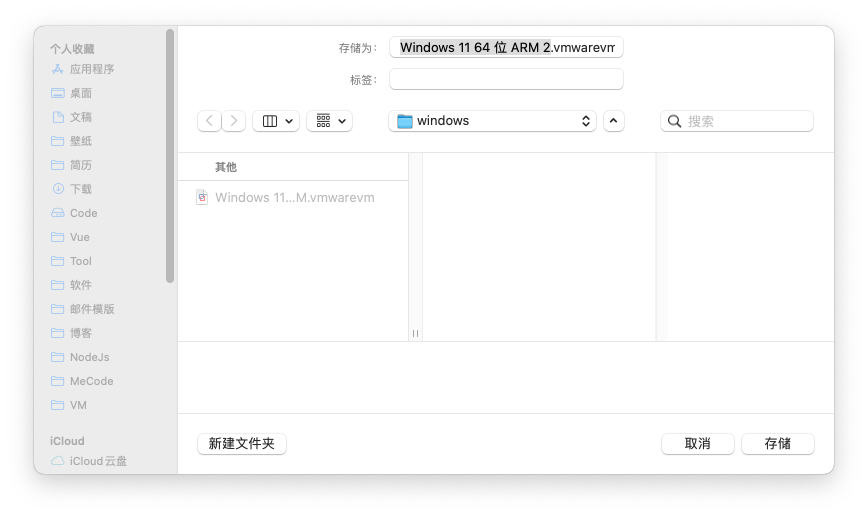Screen dimensions: 868x516
Task: Open MeCode folder in the sidebar
Action: coord(91,381)
